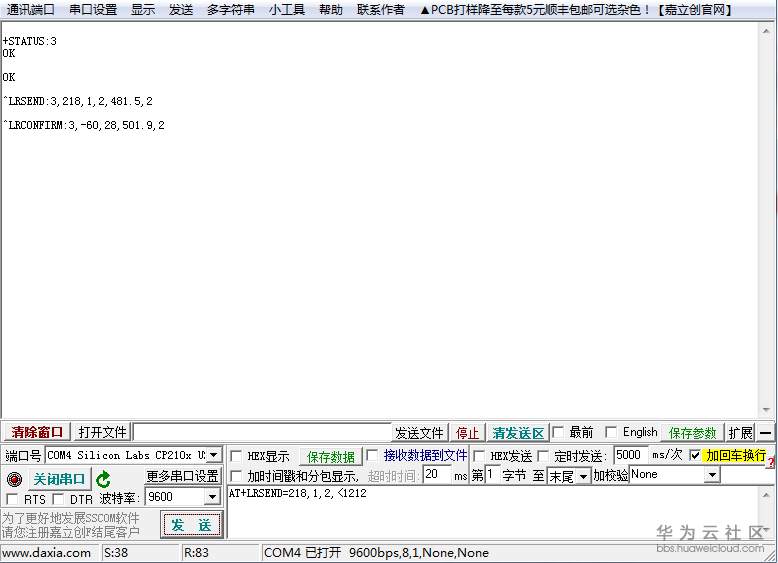Click the 发送文件 button
Screen dimensions: 778x563
point(419,433)
